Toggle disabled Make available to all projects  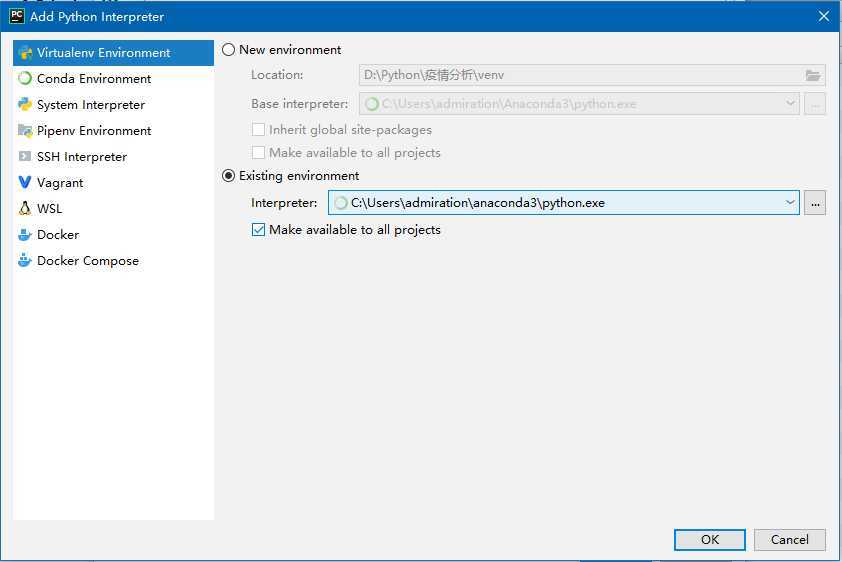pyautogui.click(x=258, y=153)
